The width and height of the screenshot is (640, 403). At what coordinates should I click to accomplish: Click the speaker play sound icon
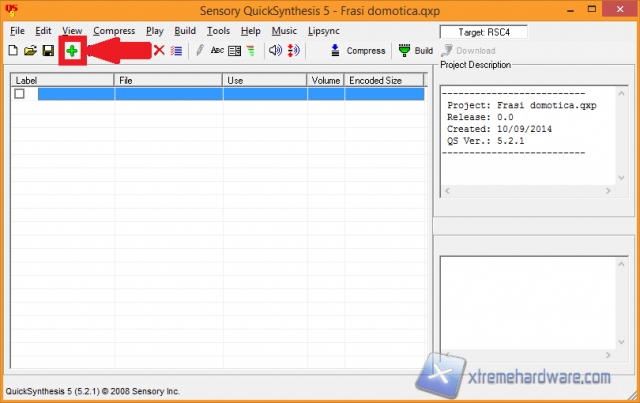click(x=276, y=50)
